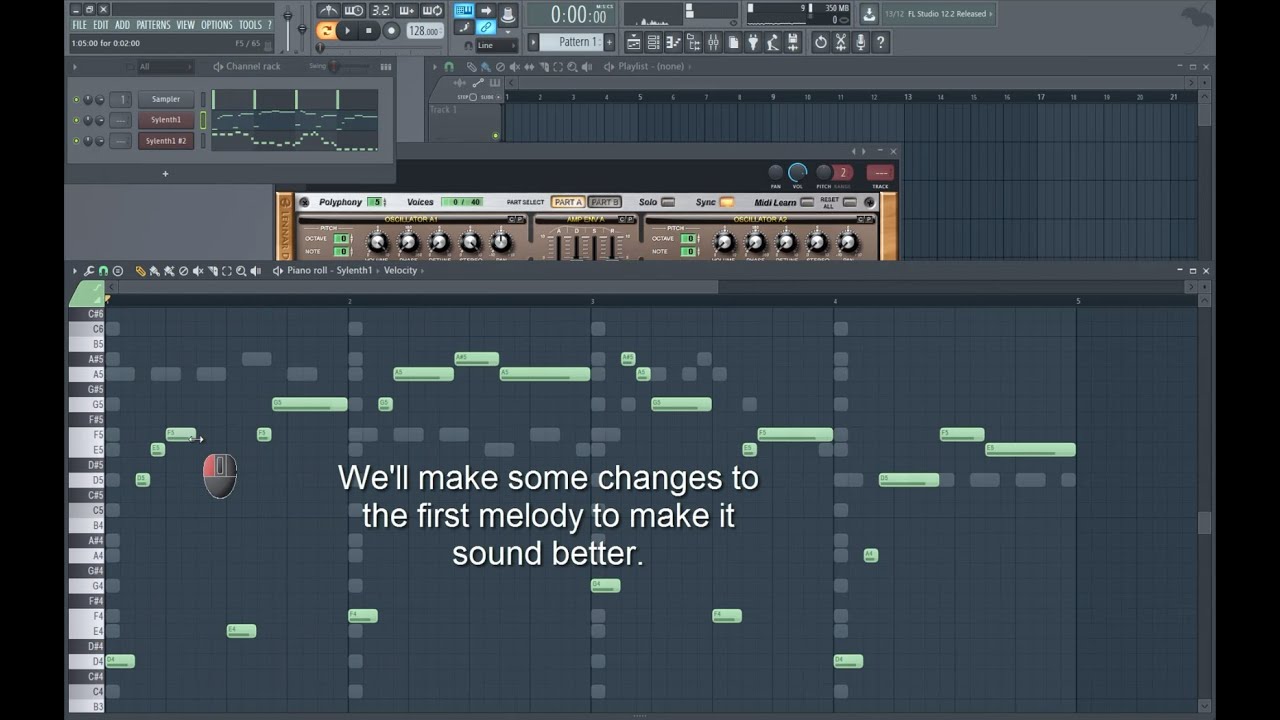Mute Track 1 in the playlist

pos(495,135)
